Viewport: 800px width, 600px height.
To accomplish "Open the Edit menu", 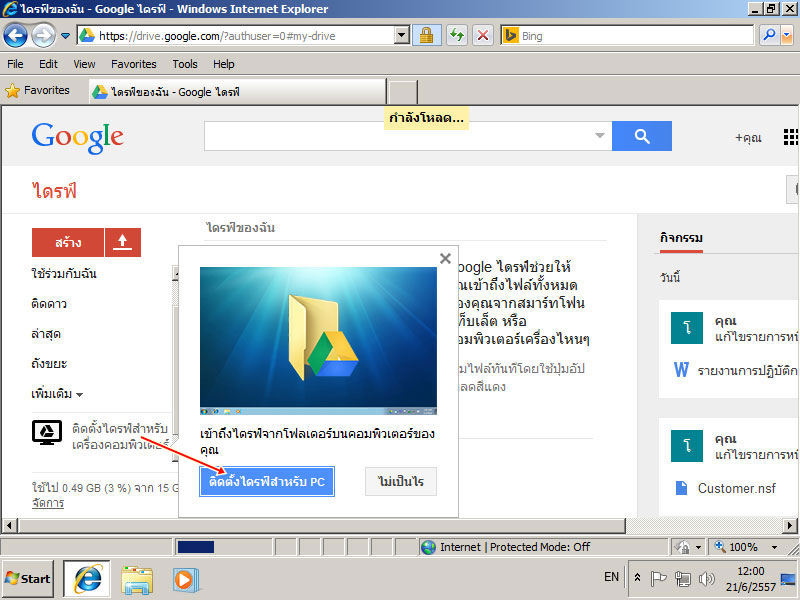I will tap(48, 64).
